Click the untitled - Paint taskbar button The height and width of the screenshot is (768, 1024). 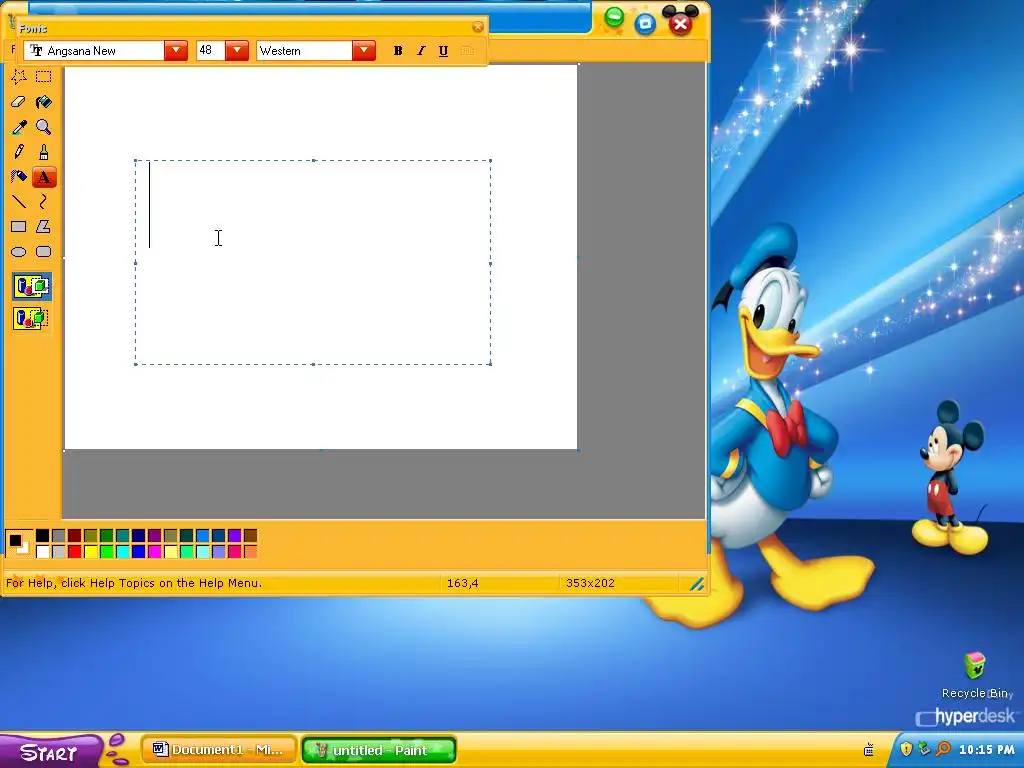coord(379,750)
